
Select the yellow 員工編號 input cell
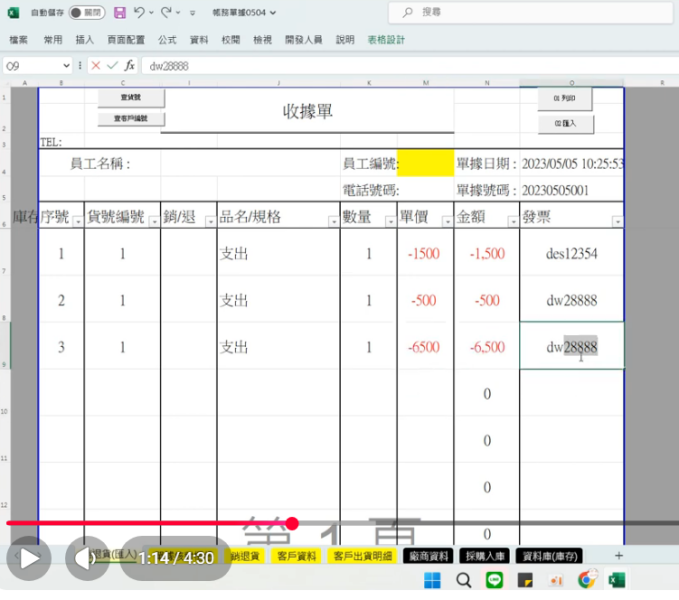coord(425,163)
